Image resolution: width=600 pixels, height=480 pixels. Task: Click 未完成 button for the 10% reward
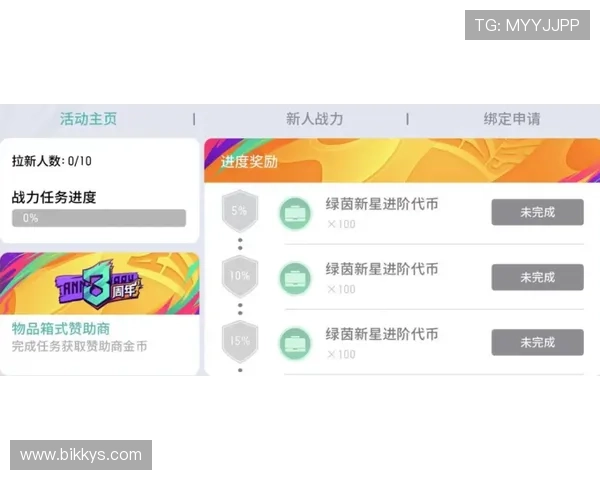coord(538,277)
